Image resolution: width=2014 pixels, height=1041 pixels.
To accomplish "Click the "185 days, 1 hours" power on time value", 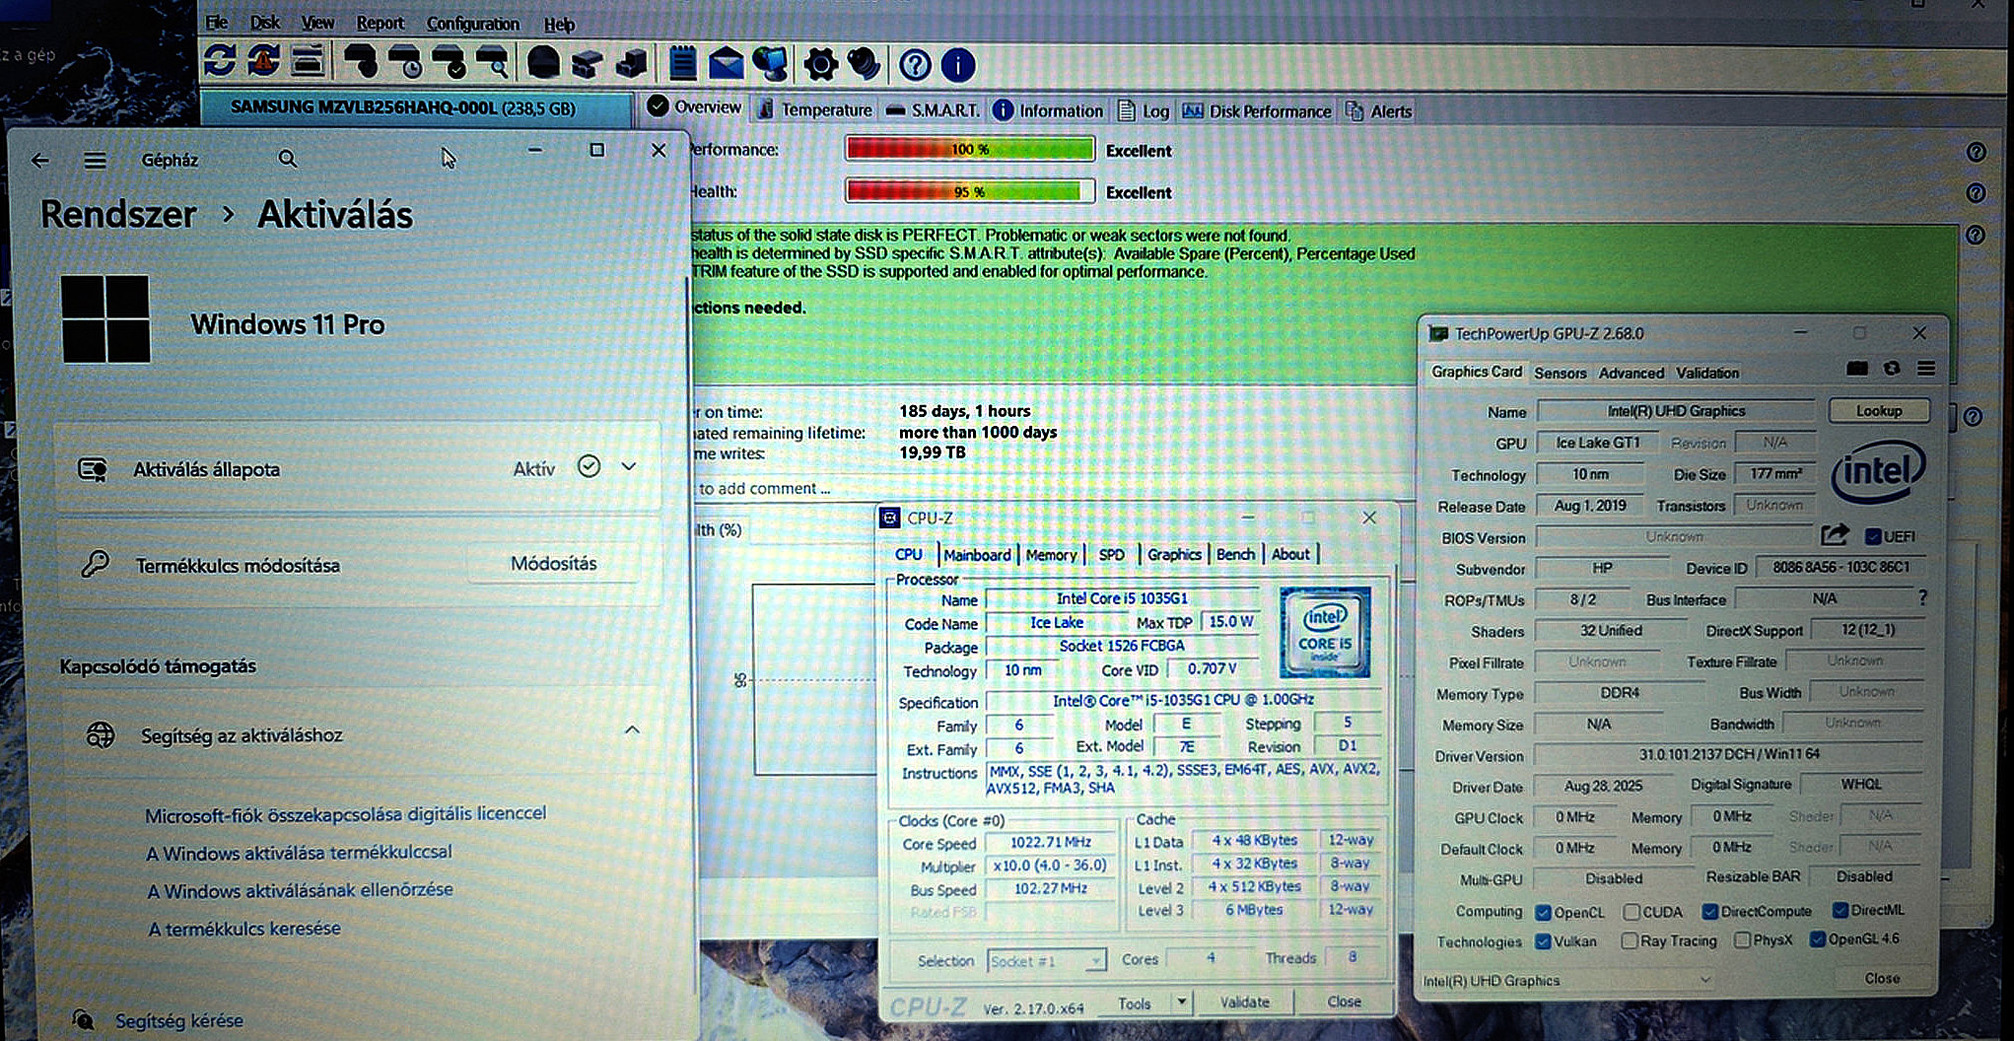I will point(964,411).
